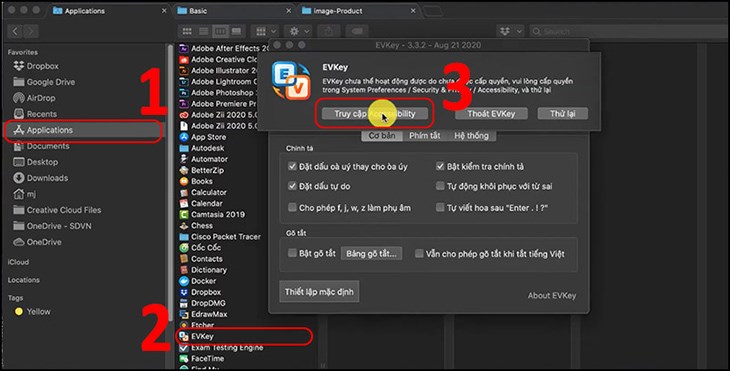Filter by Yellow tag
730x371 pixels.
pos(33,311)
